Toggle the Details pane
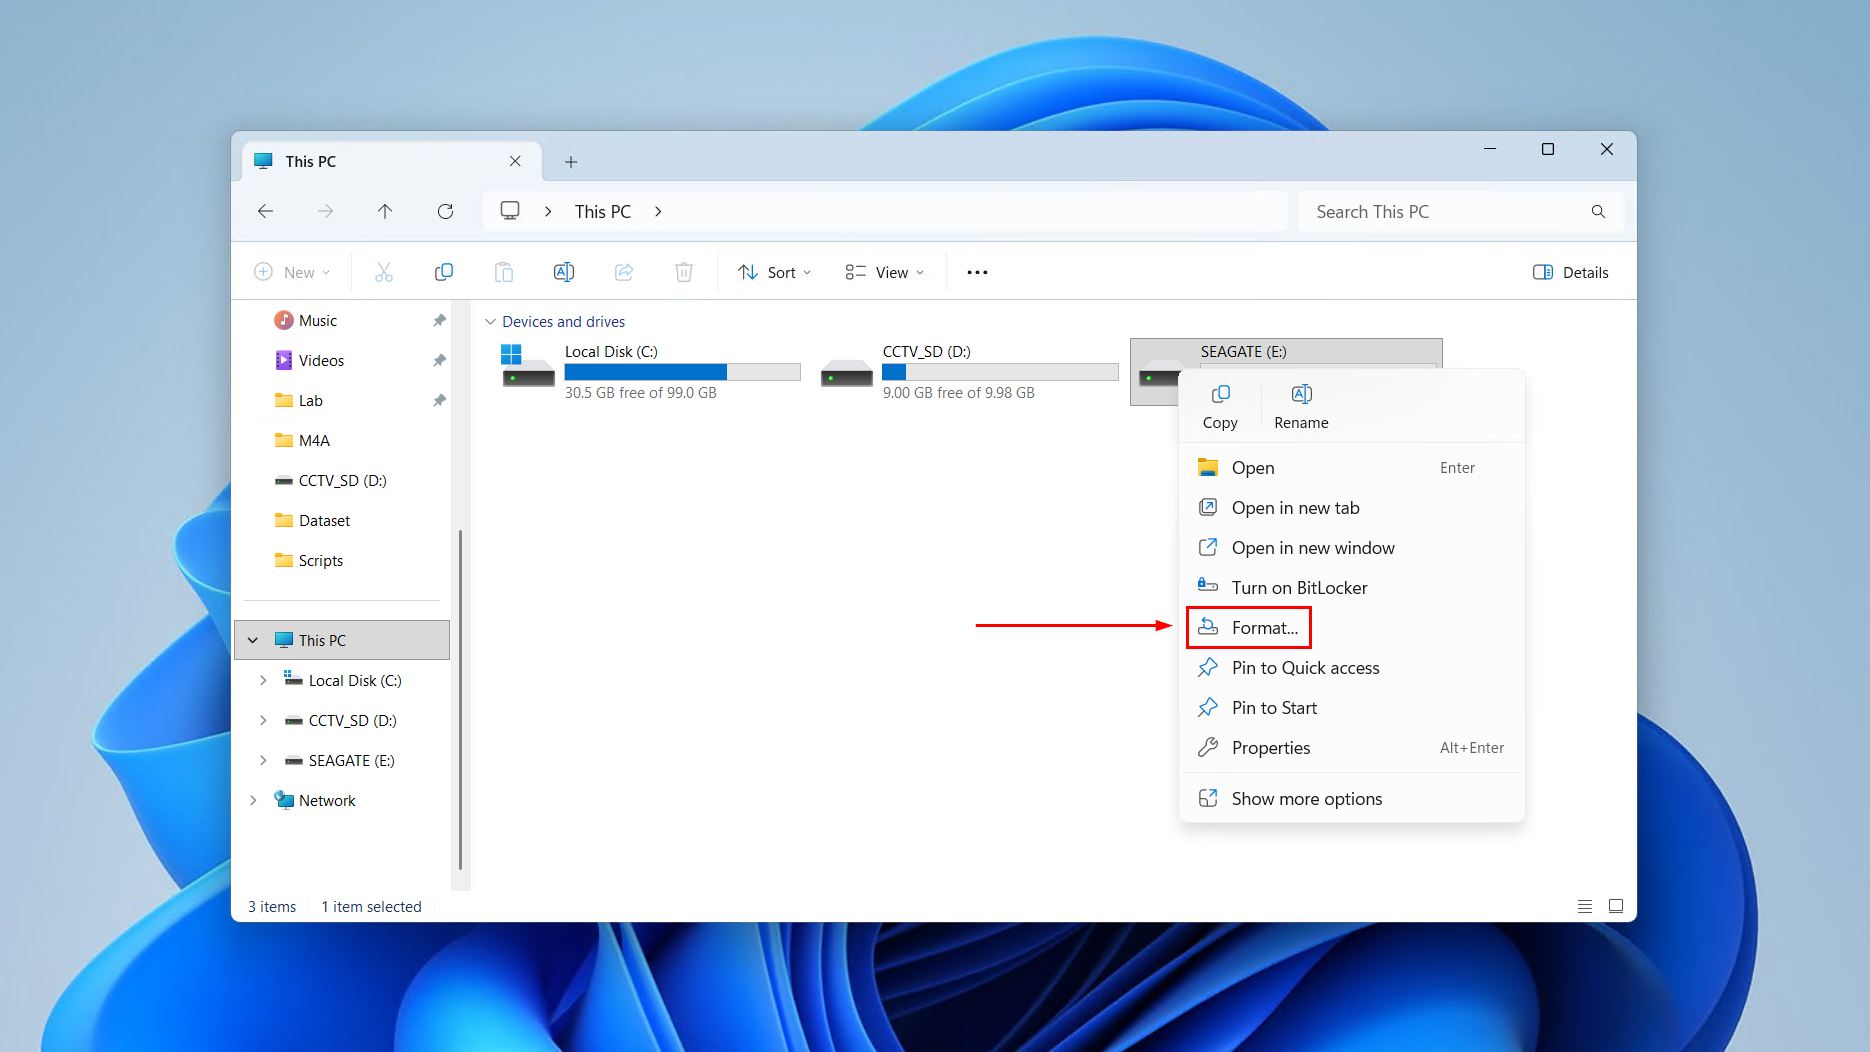 pyautogui.click(x=1570, y=272)
